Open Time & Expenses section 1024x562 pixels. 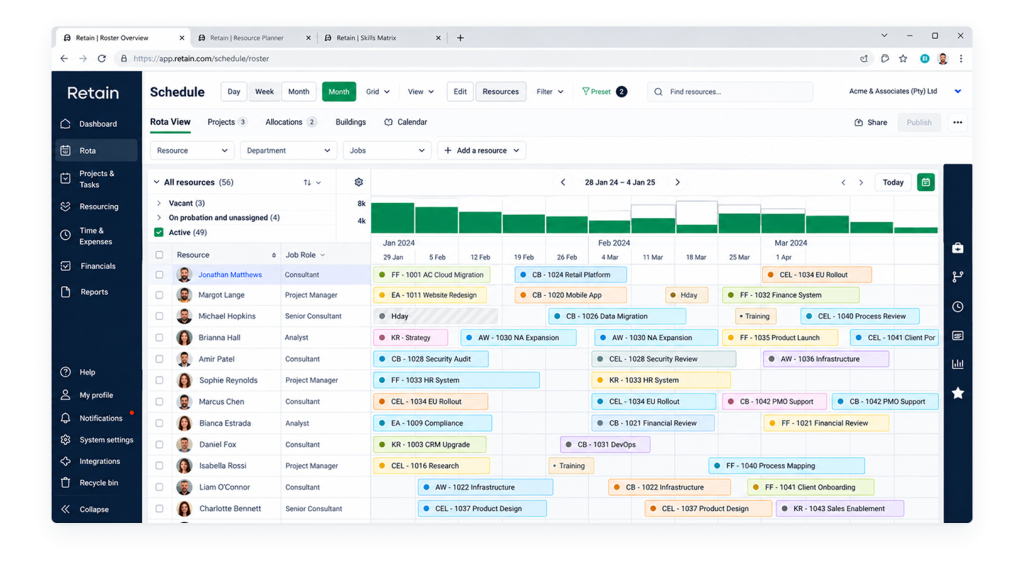pyautogui.click(x=97, y=236)
